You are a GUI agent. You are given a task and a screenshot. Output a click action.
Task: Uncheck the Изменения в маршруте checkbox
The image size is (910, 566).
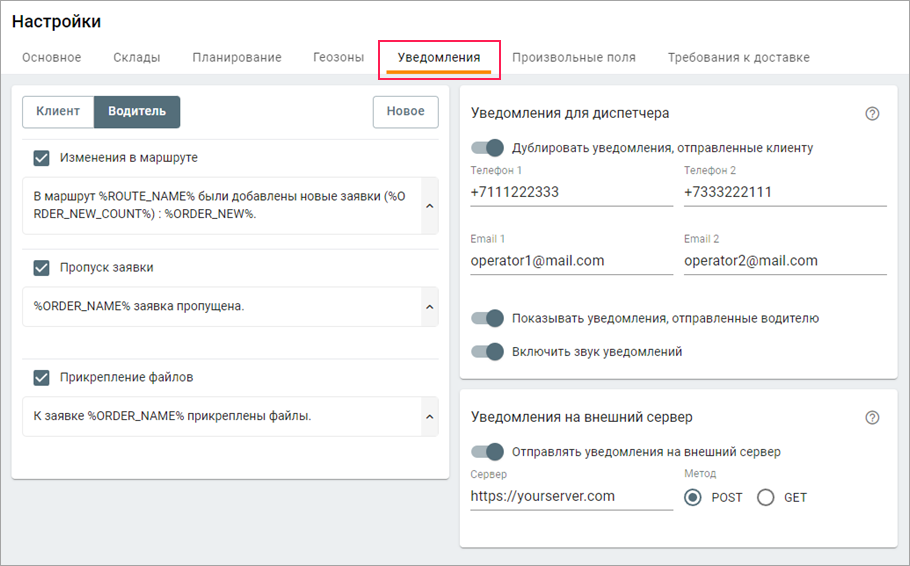pyautogui.click(x=41, y=158)
